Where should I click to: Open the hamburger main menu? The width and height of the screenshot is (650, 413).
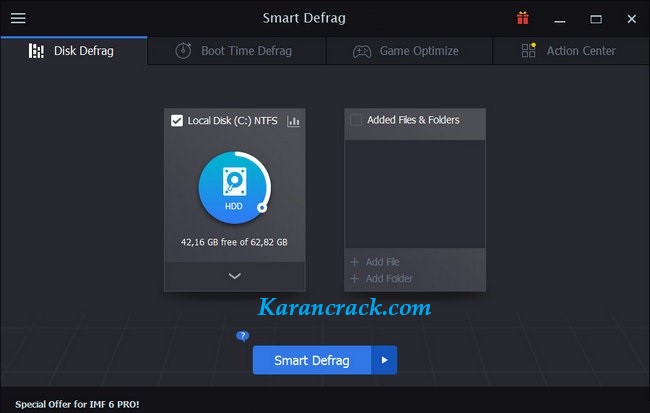pyautogui.click(x=18, y=18)
